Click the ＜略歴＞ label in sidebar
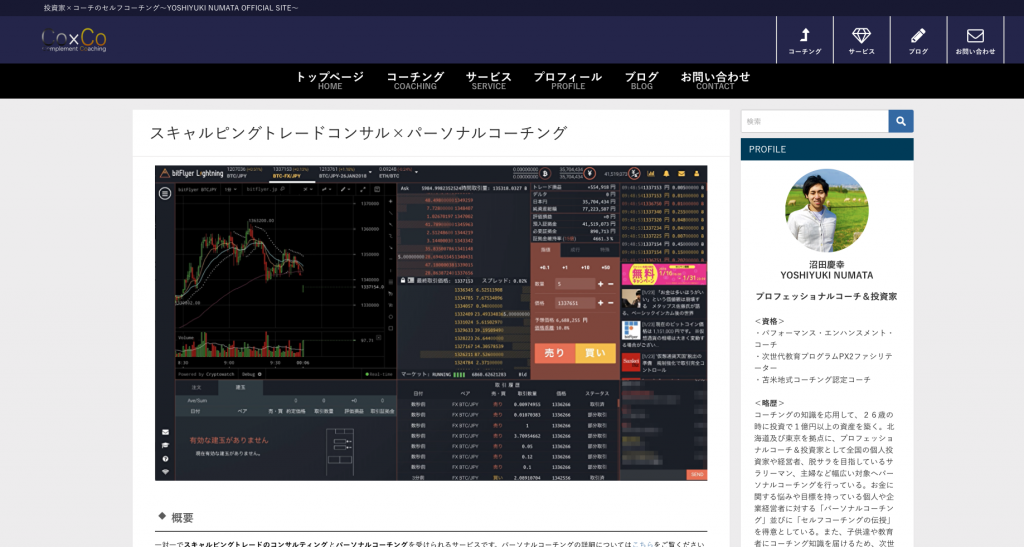The image size is (1024, 547). [769, 403]
